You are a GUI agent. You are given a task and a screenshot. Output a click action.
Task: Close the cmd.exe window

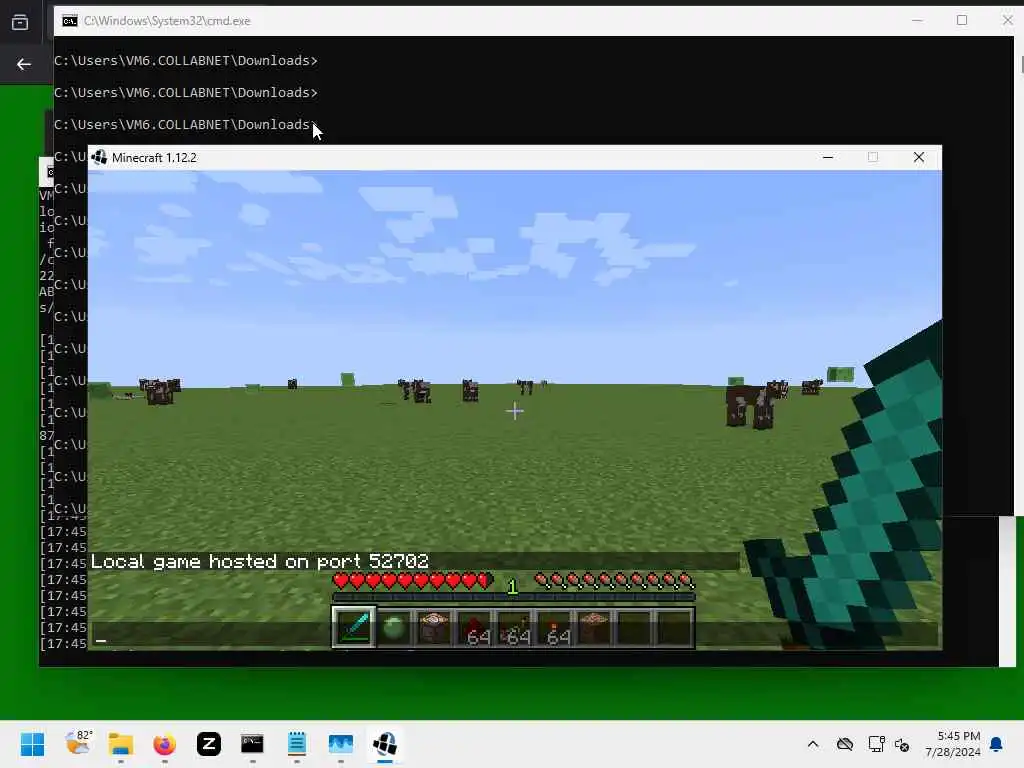click(x=1007, y=20)
